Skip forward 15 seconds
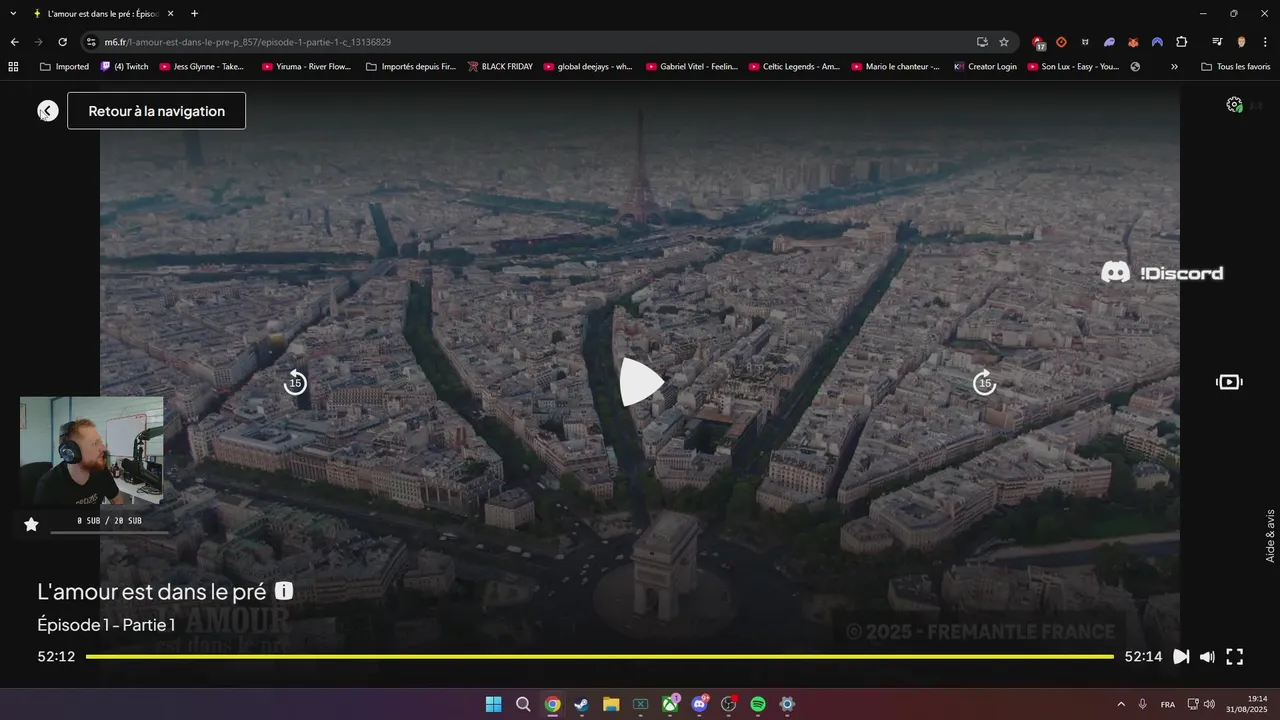The height and width of the screenshot is (720, 1280). tap(985, 382)
